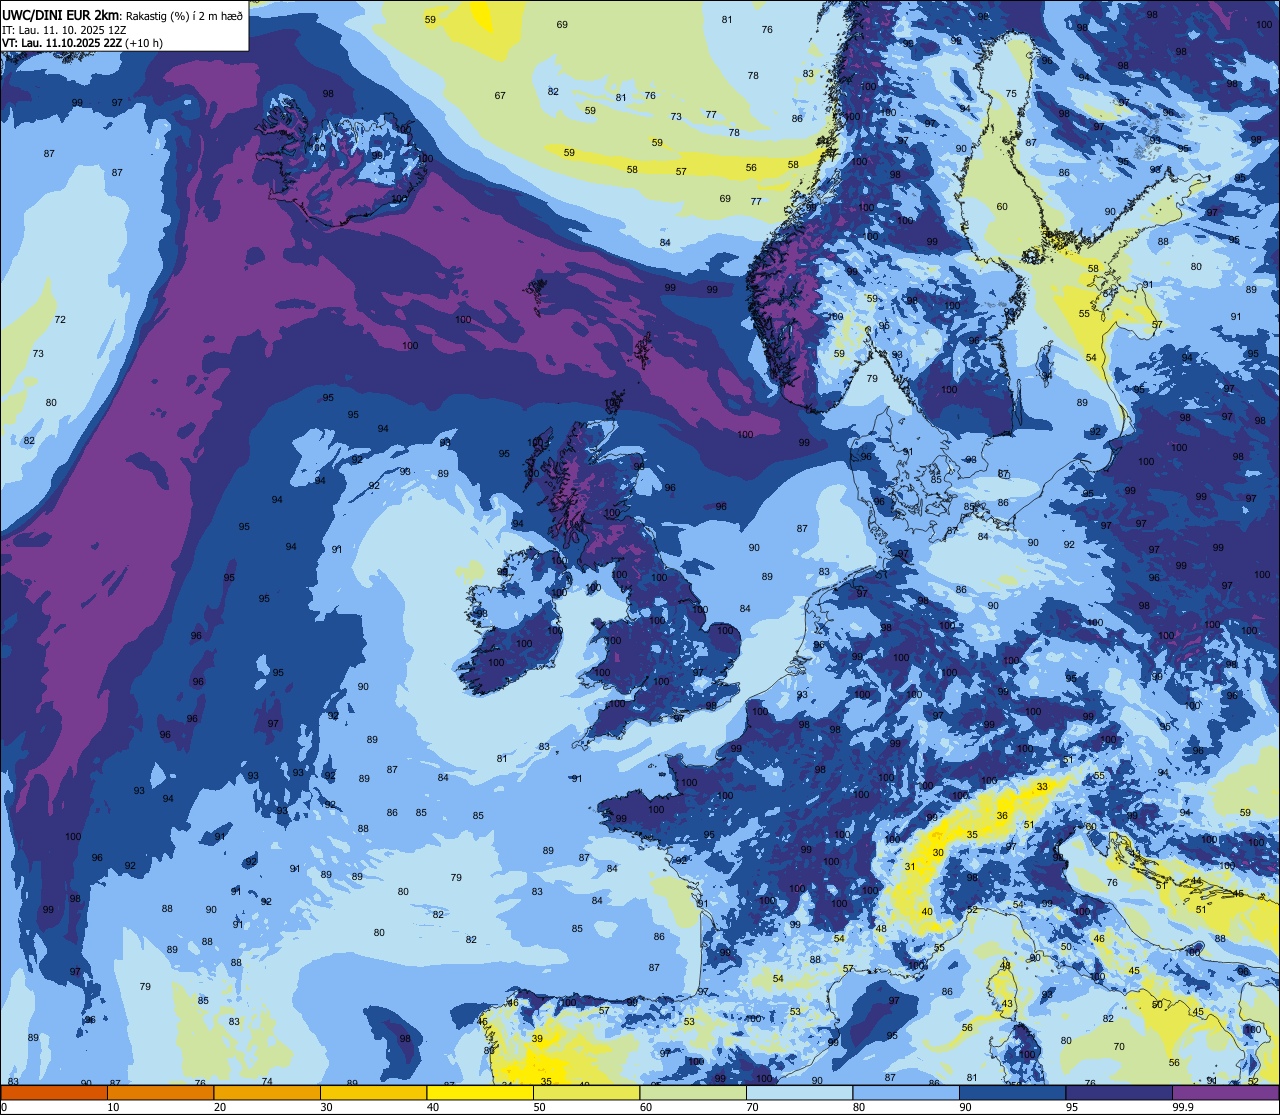Viewport: 1280px width, 1115px height.
Task: Click the humidity value '36' on the map
Action: (1002, 816)
